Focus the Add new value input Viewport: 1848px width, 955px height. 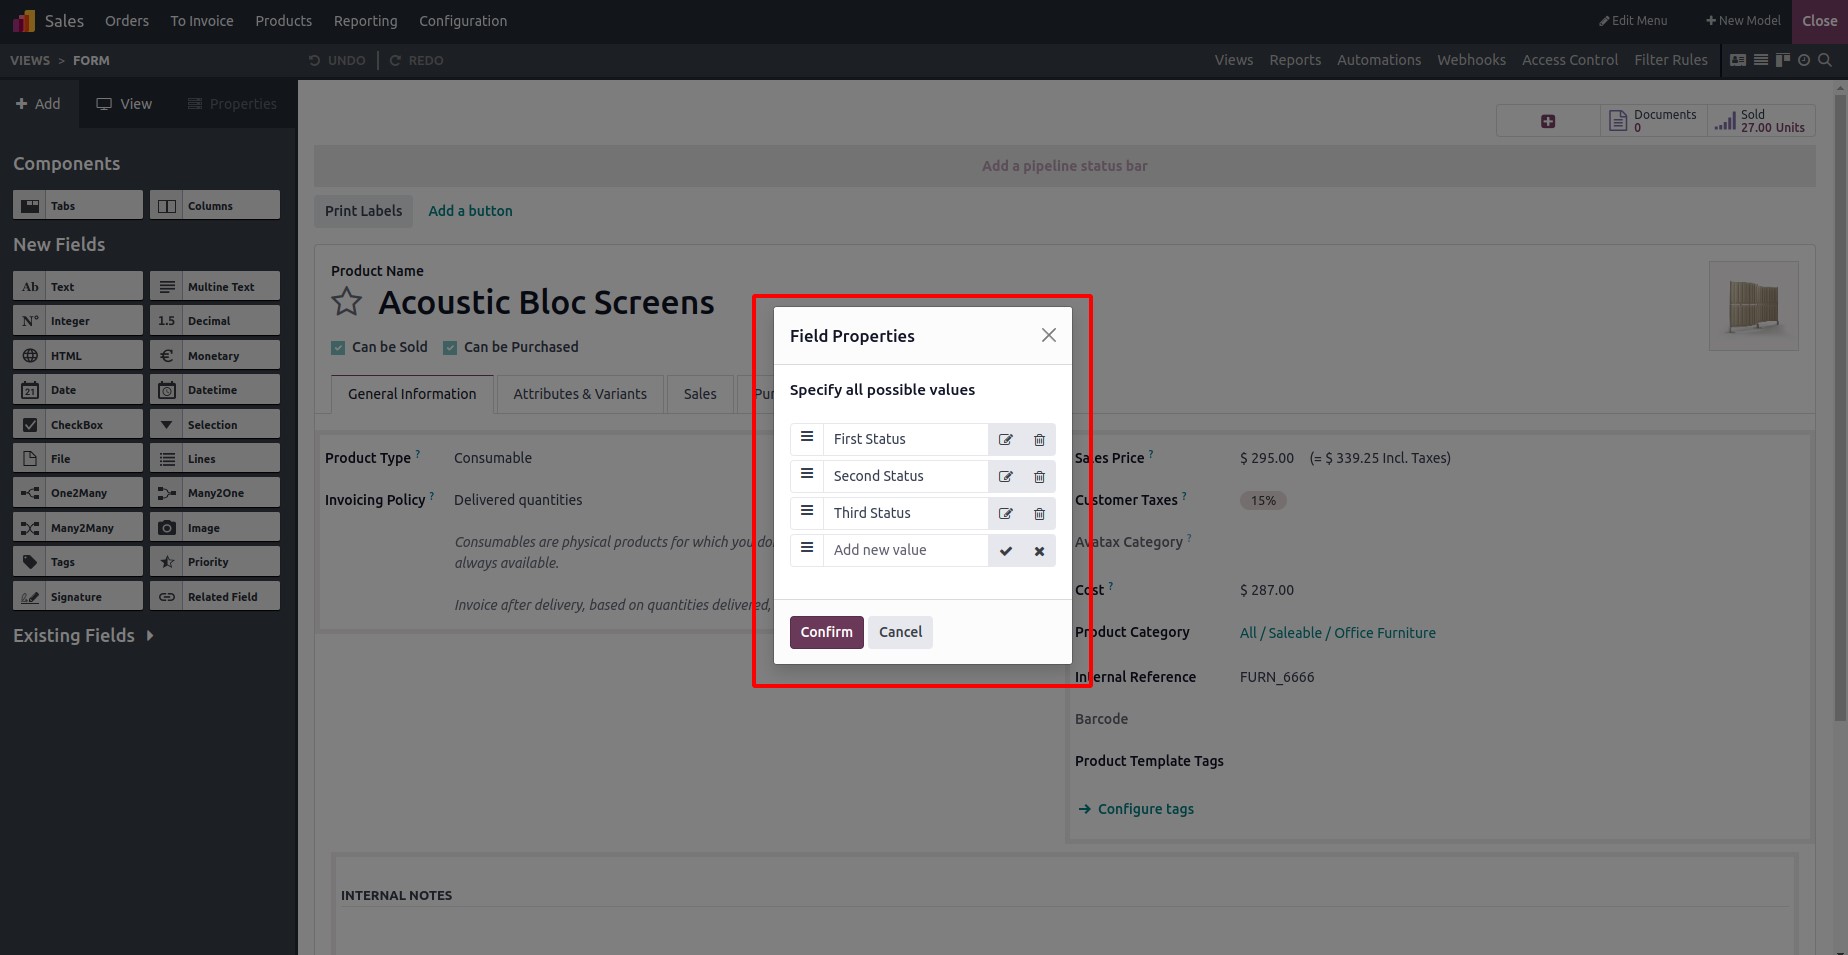coord(905,551)
